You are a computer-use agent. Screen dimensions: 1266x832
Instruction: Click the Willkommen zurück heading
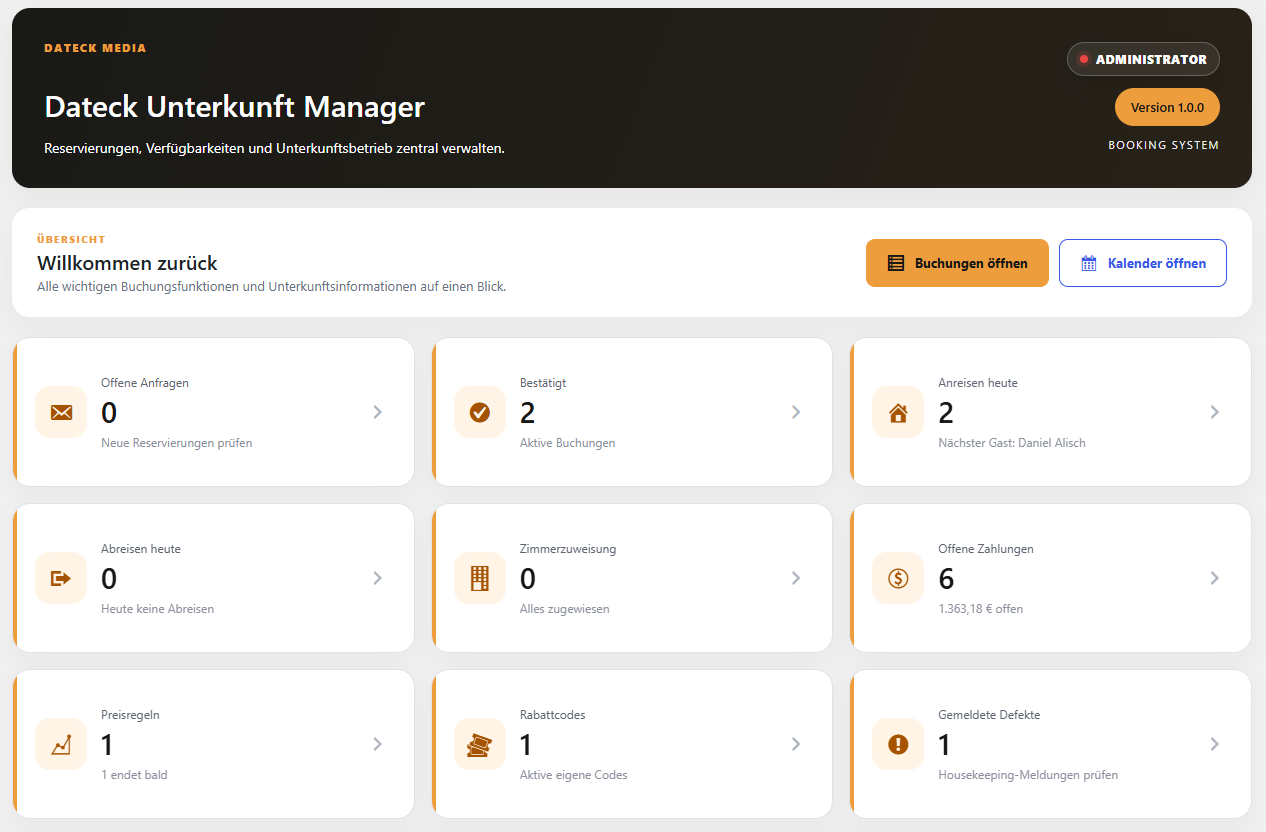127,263
